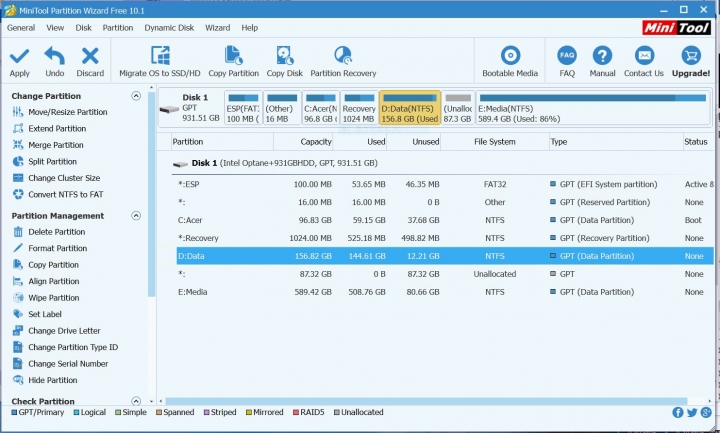Open the Manual help
This screenshot has width=720, height=433.
602,62
